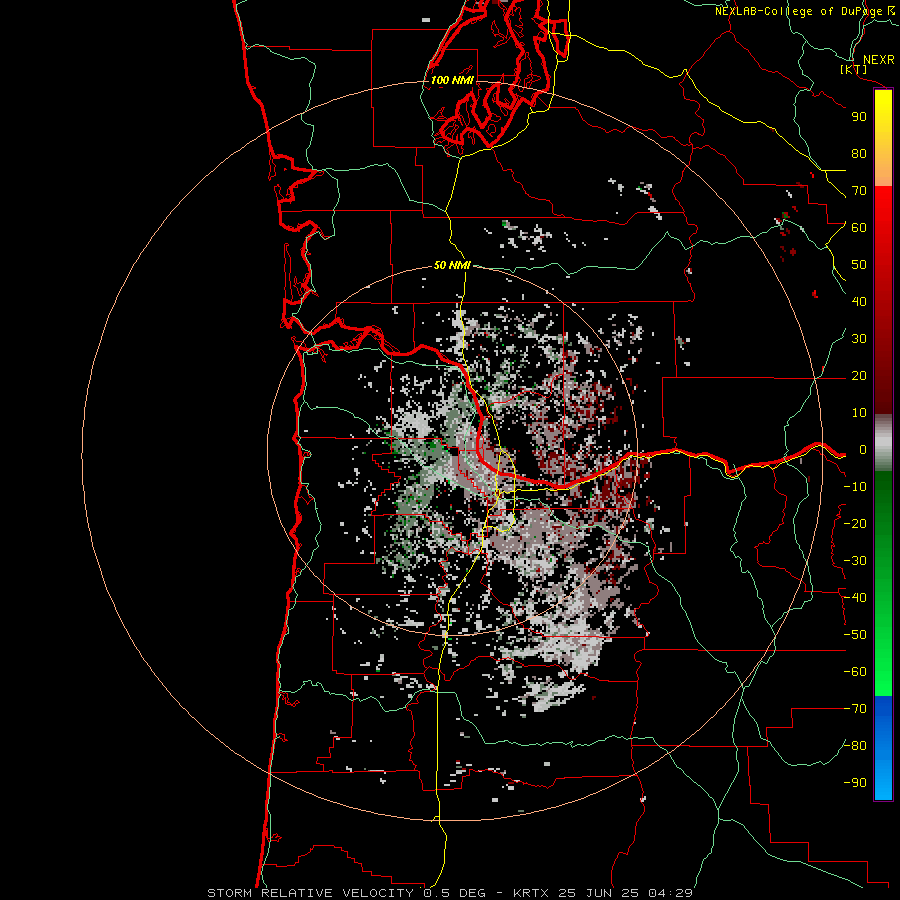900x900 pixels.
Task: Click the "NEXR" label at top right
Action: click(x=879, y=59)
